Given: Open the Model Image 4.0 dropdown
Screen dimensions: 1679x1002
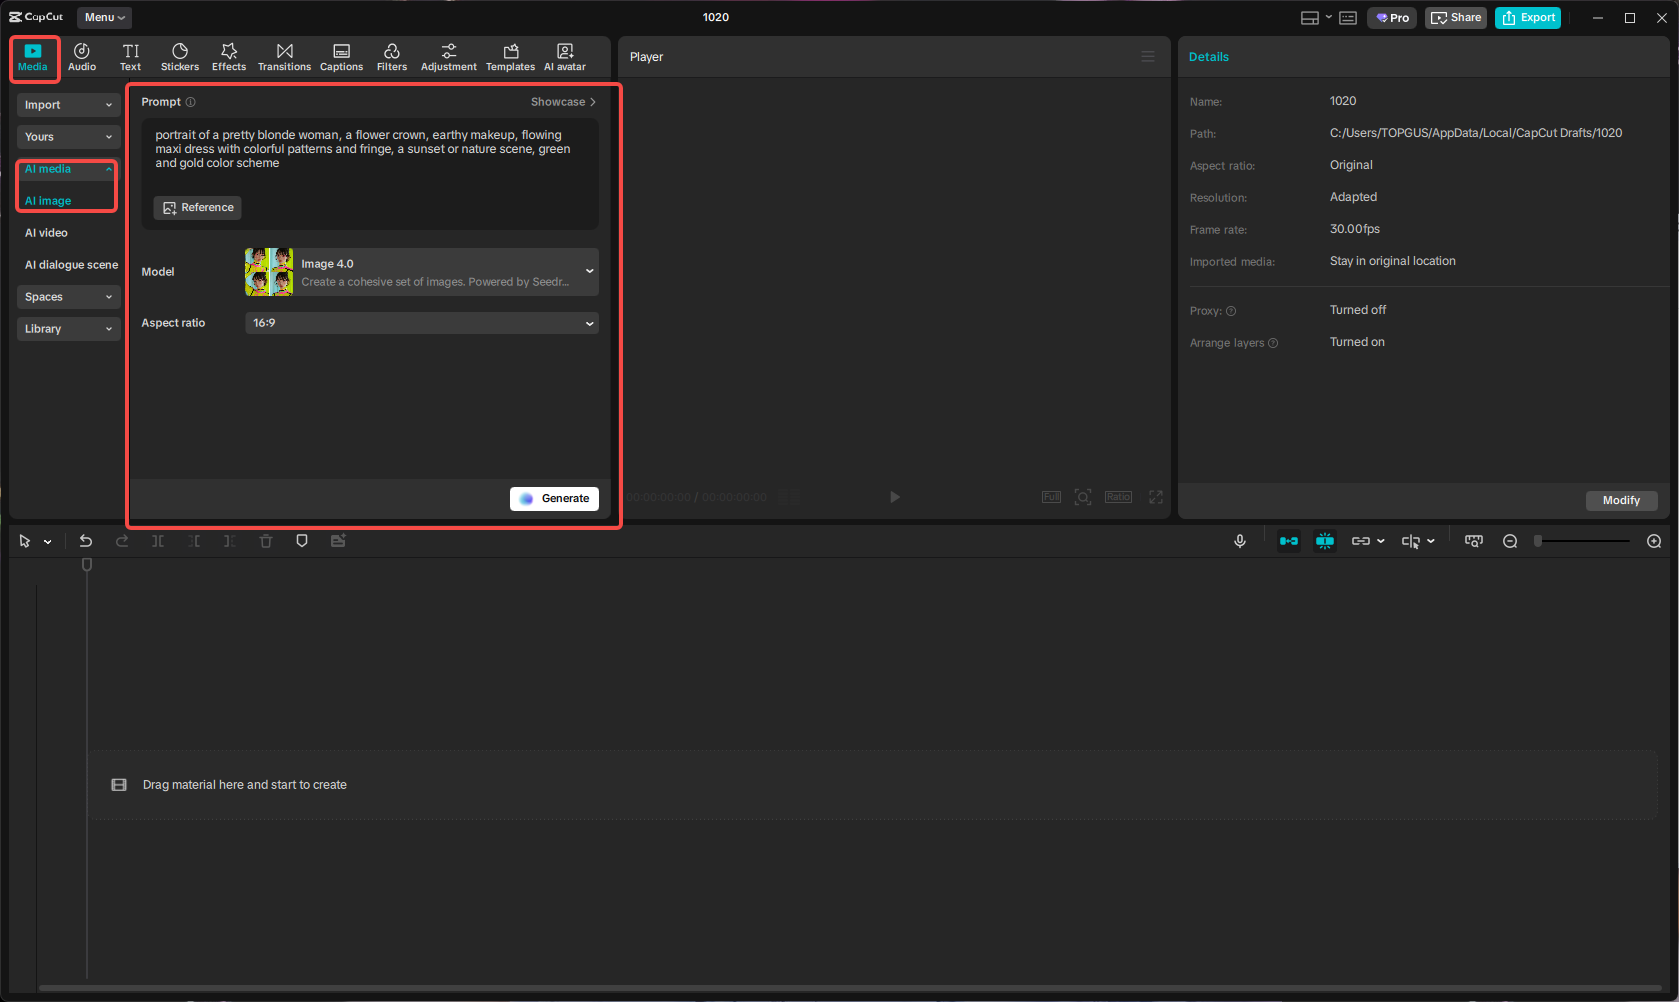Looking at the screenshot, I should point(422,272).
